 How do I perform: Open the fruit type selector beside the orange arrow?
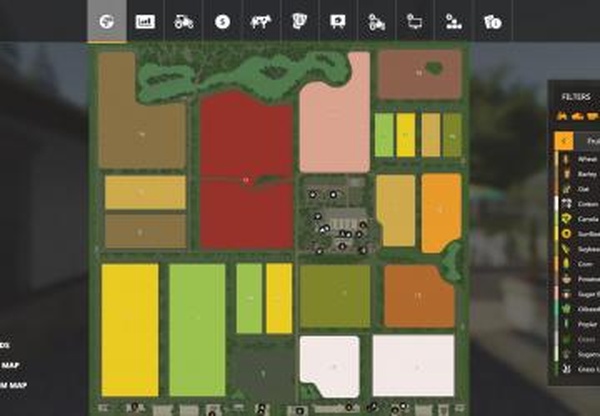click(x=587, y=141)
